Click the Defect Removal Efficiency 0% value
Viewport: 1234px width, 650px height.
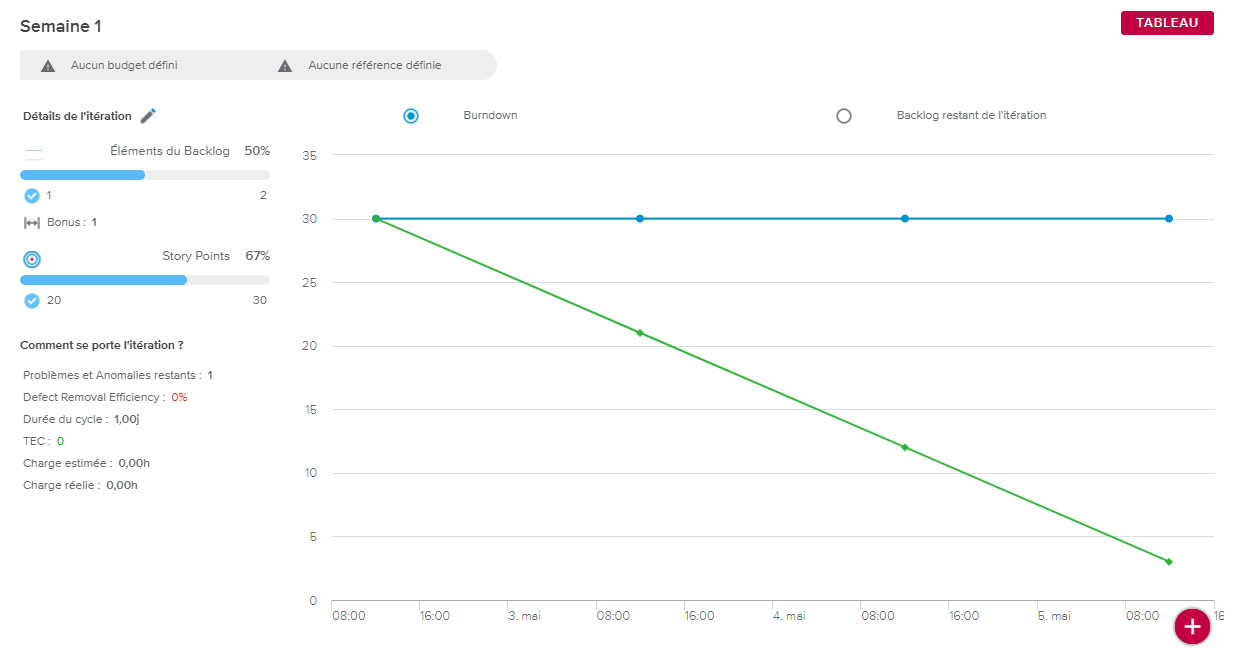pos(179,398)
